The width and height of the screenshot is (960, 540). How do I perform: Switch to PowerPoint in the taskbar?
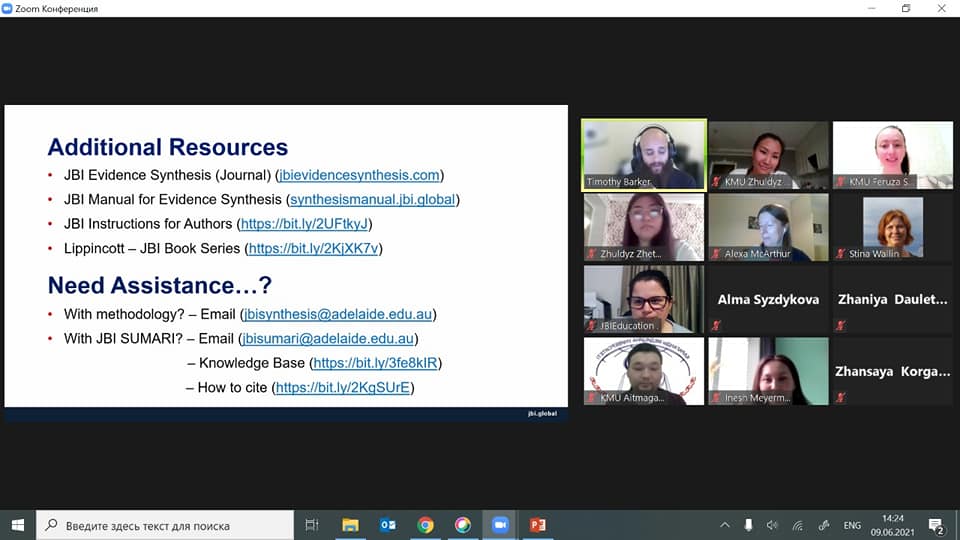[x=537, y=525]
